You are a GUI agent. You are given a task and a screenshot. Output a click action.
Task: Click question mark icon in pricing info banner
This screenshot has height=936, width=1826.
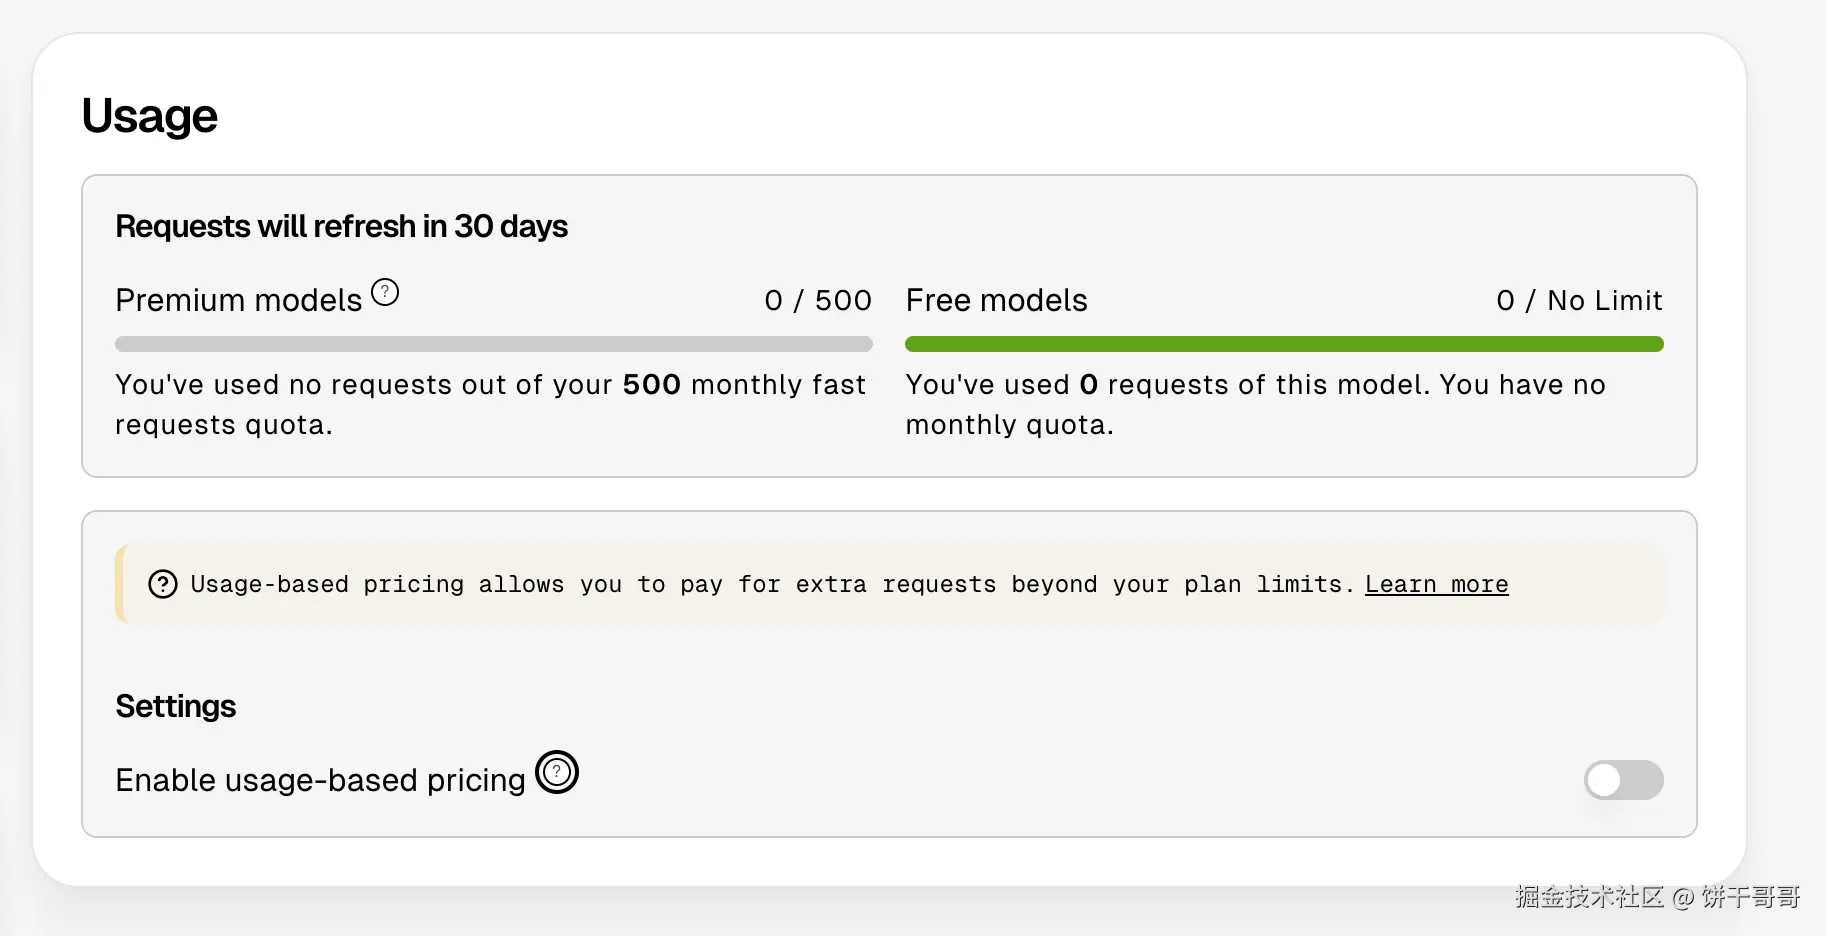(x=162, y=584)
